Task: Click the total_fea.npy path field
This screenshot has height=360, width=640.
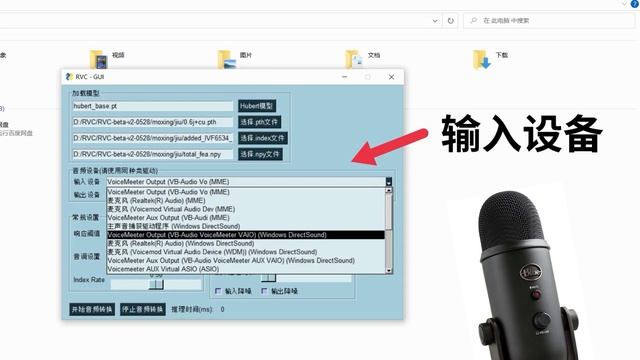Action: point(153,154)
